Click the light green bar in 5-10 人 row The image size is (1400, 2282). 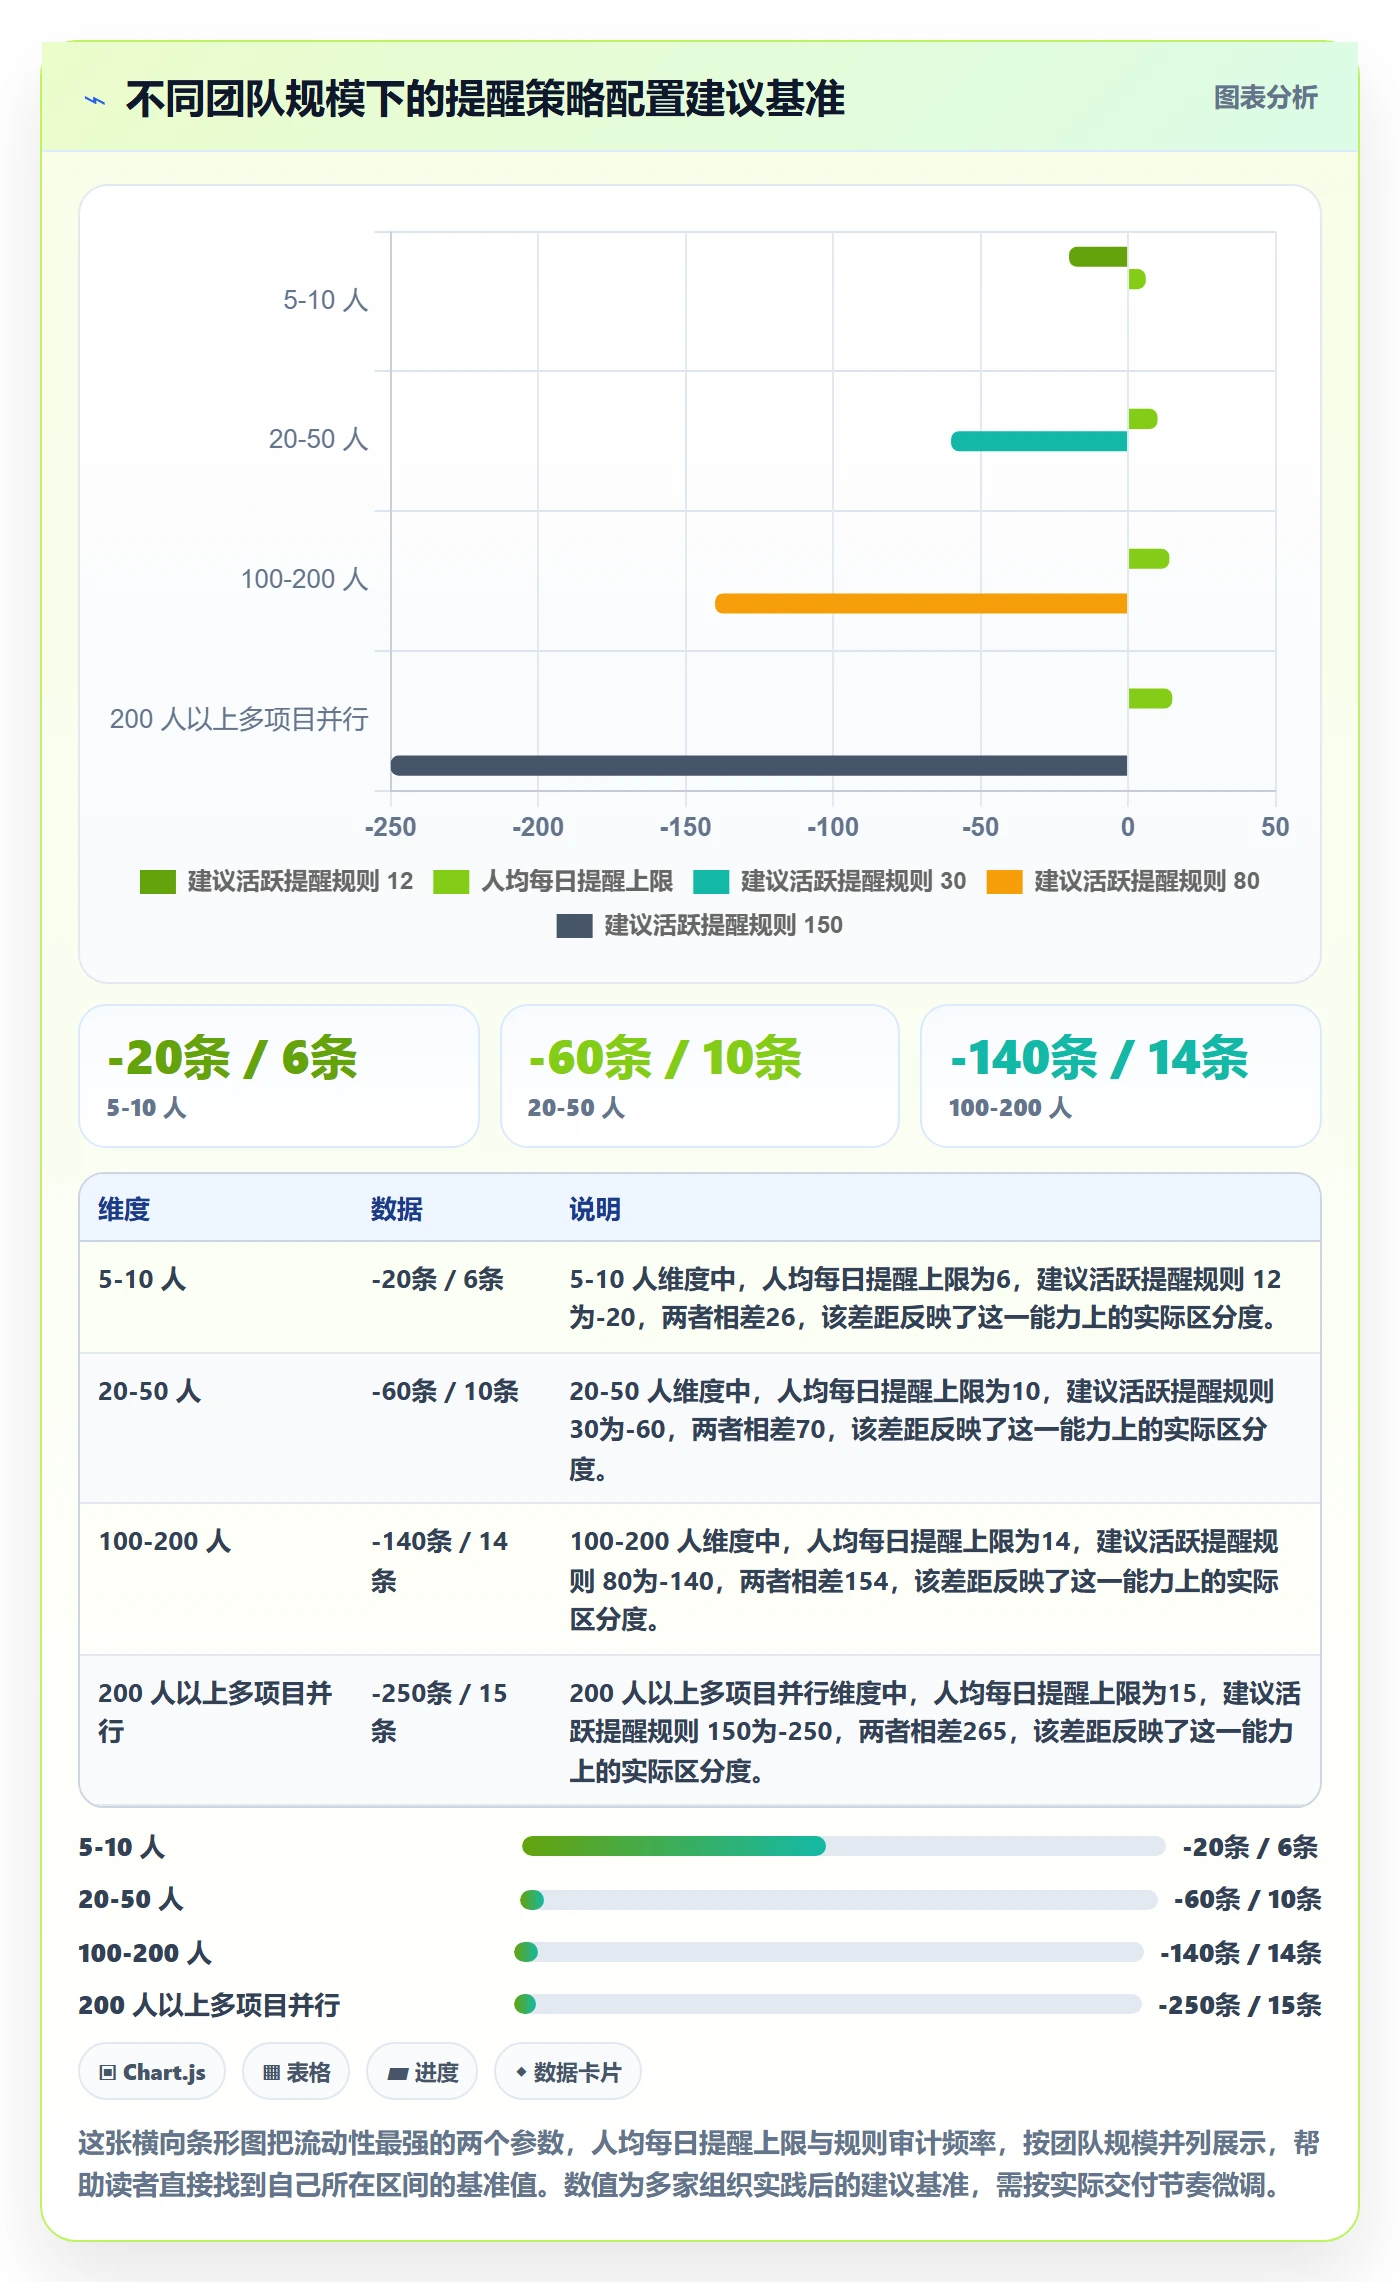click(1137, 279)
